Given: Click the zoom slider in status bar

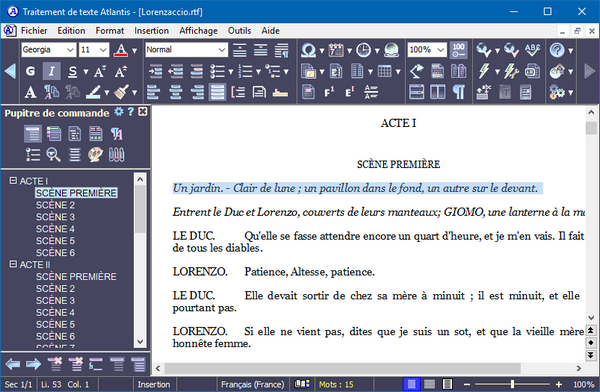Looking at the screenshot, I should click(x=512, y=384).
